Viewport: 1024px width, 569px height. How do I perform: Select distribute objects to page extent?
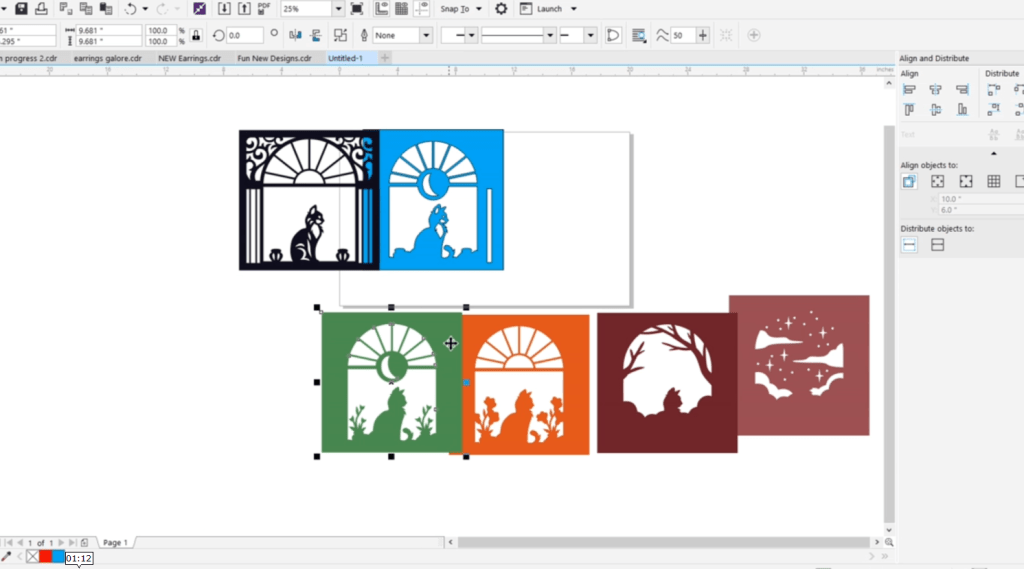[x=937, y=244]
